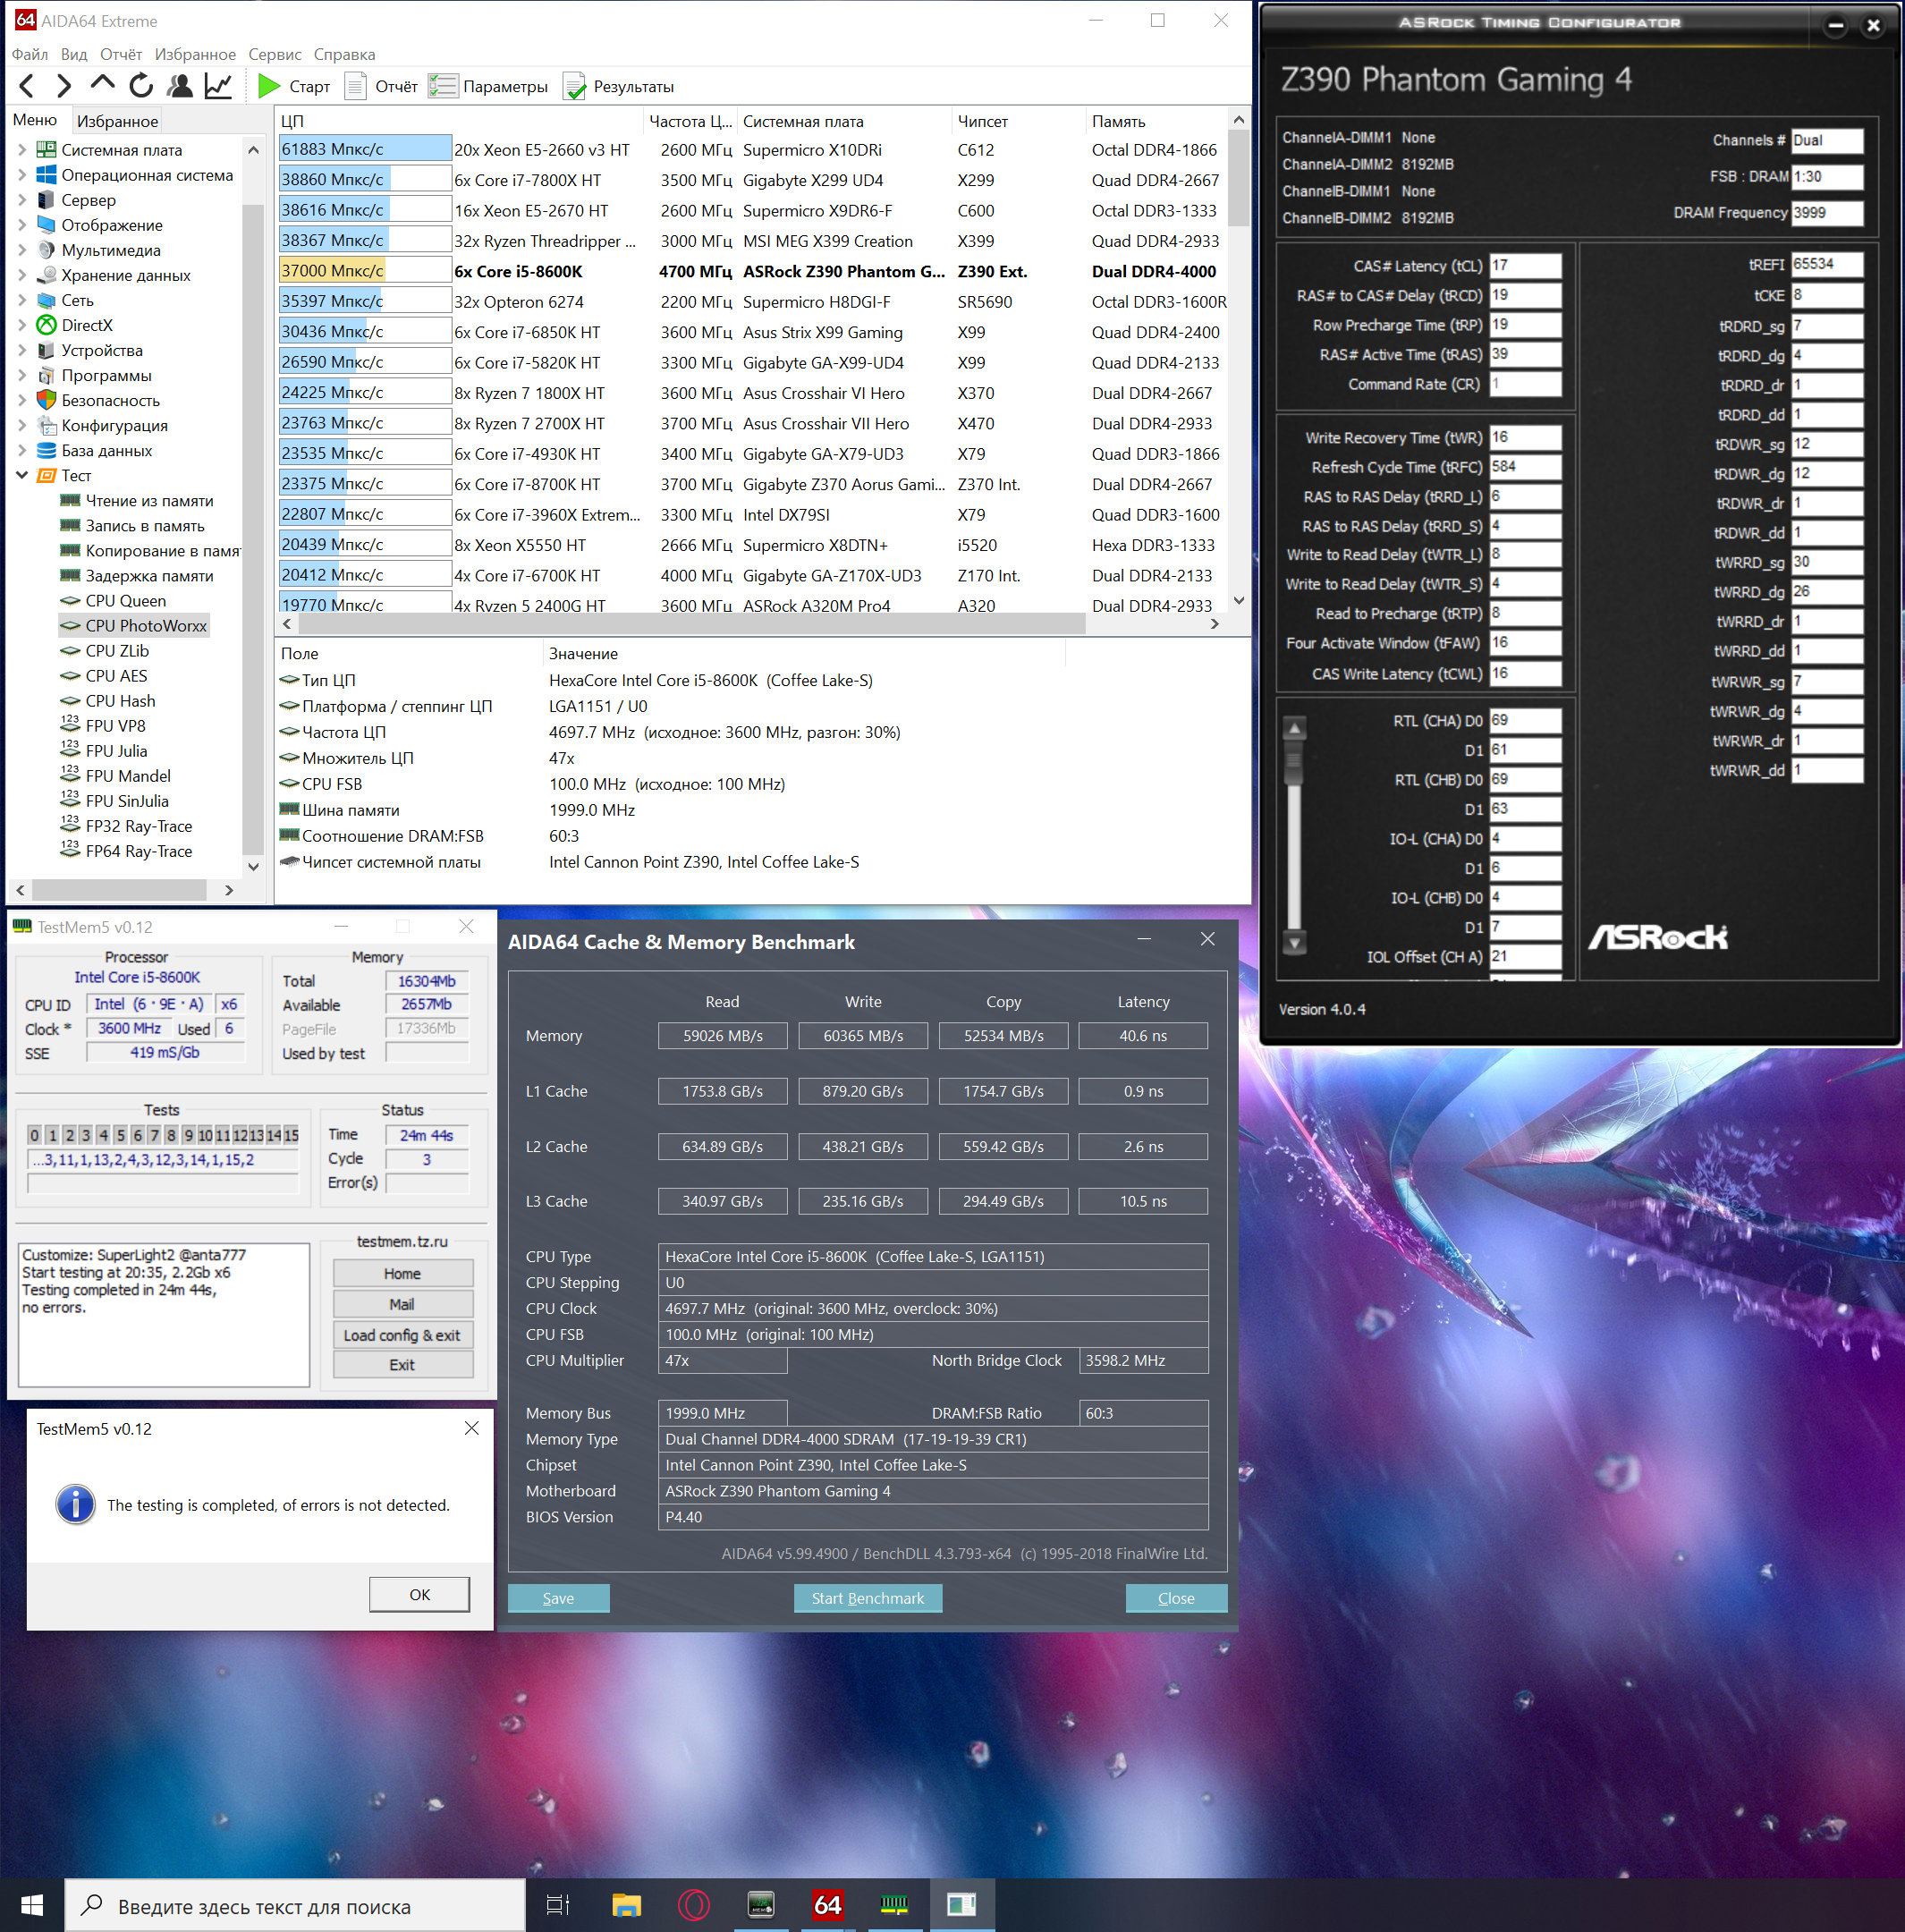Collapse the Тест tree node
Image resolution: width=1905 pixels, height=1932 pixels.
coord(21,475)
